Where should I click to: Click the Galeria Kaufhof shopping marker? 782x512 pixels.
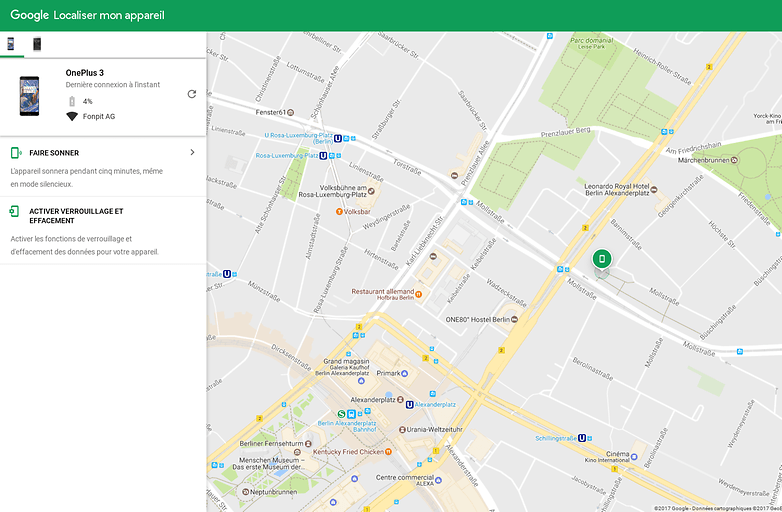click(x=361, y=381)
